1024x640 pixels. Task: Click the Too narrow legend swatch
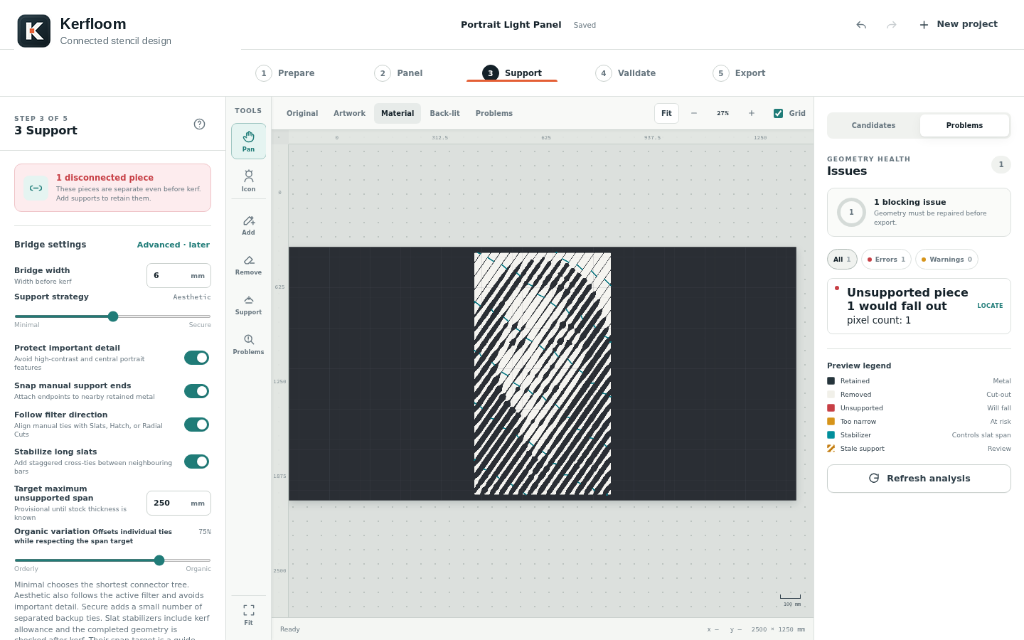click(831, 421)
